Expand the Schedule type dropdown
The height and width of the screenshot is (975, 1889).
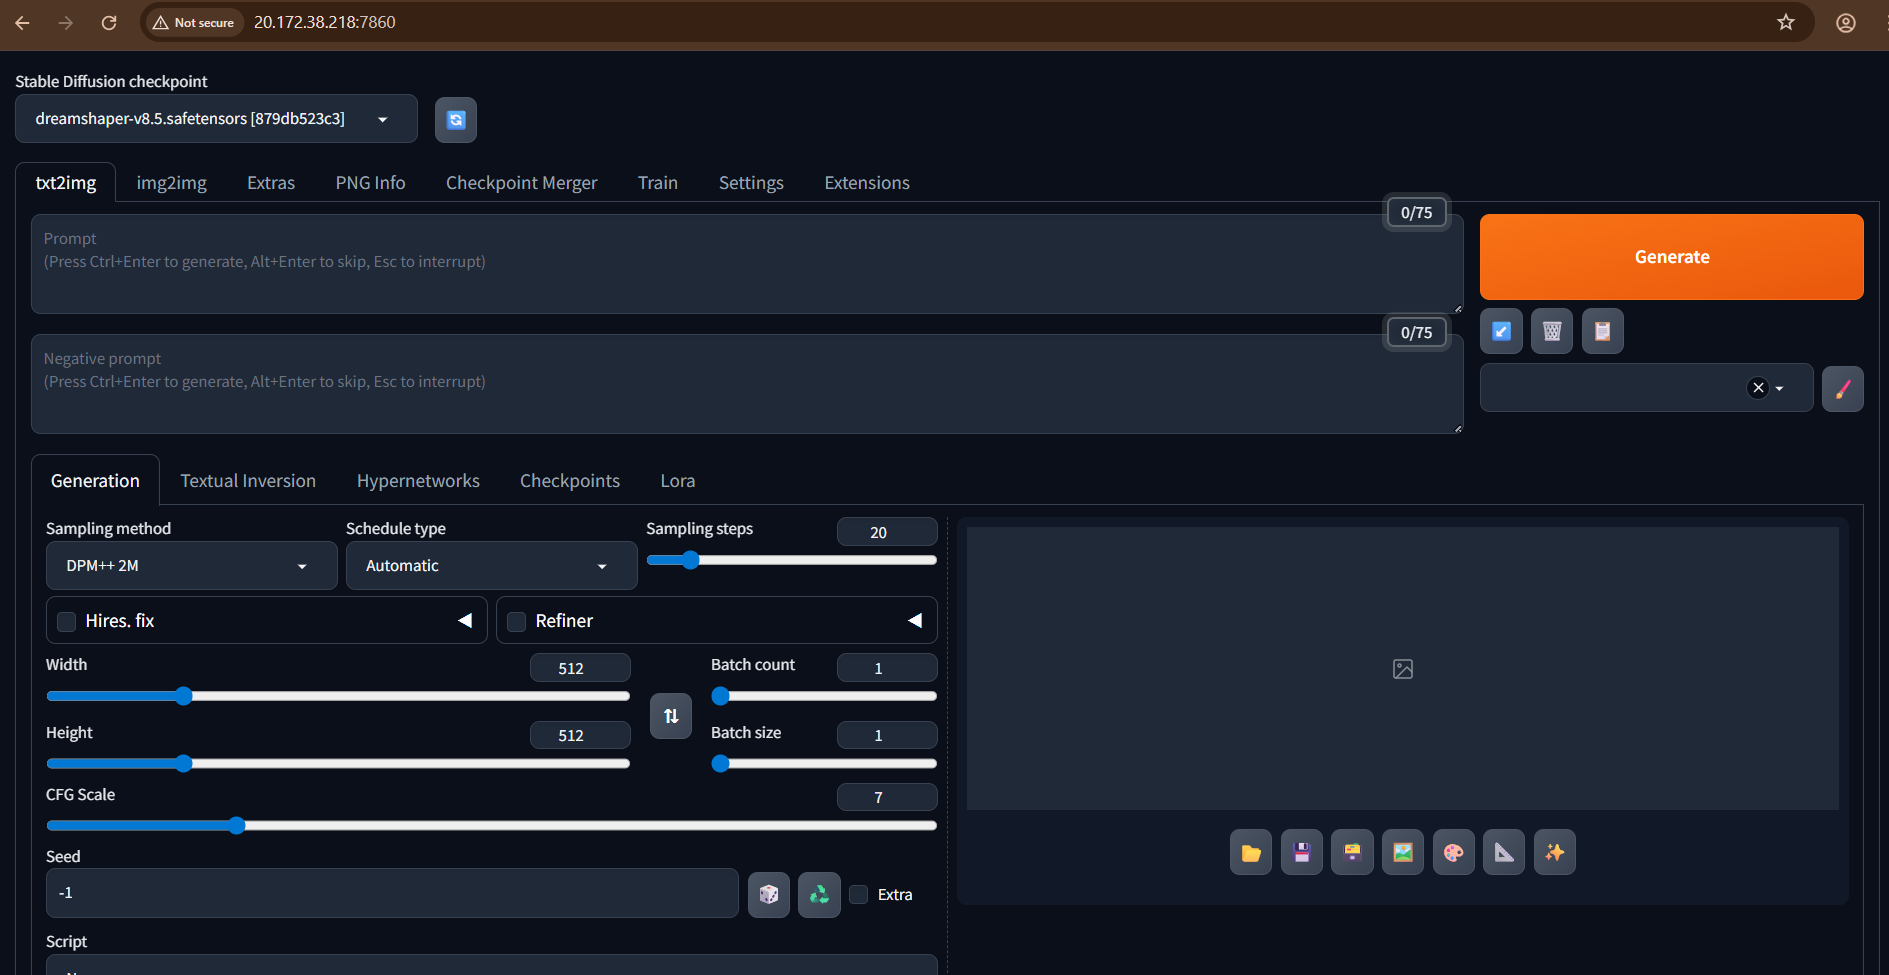[491, 566]
